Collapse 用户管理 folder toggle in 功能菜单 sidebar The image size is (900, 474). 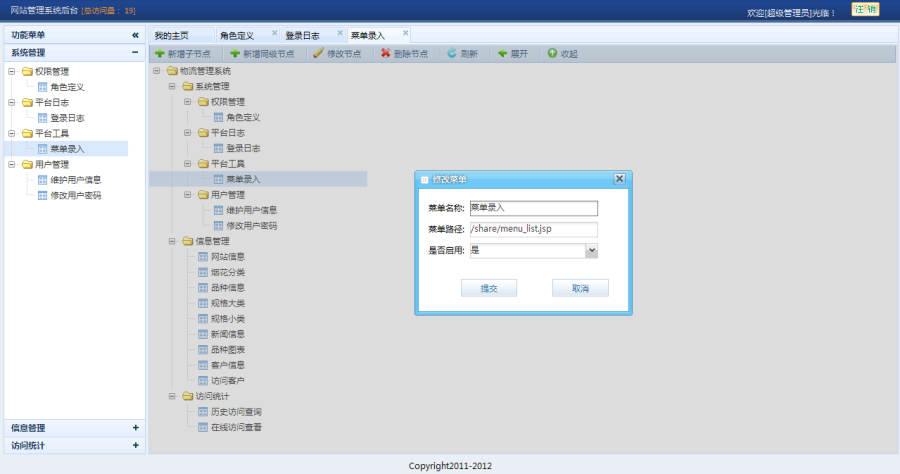pyautogui.click(x=11, y=164)
